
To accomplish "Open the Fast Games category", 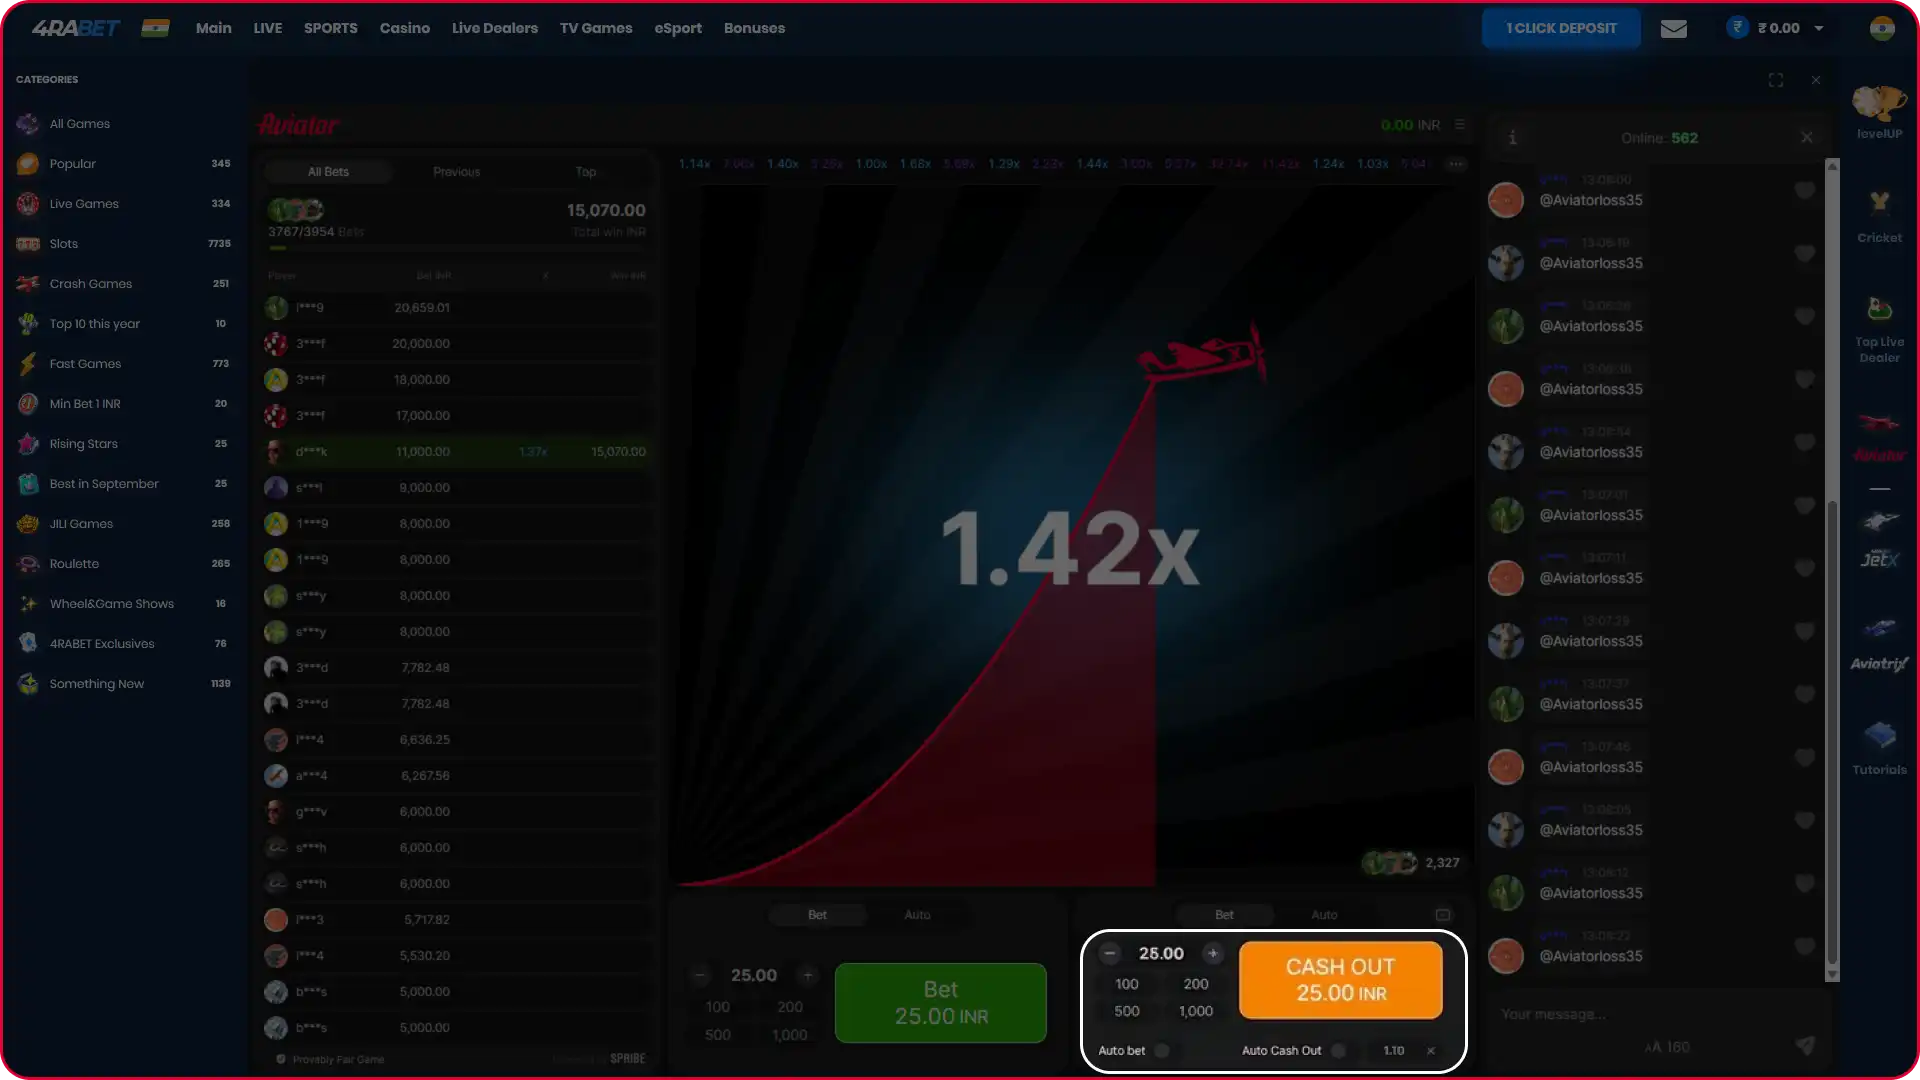I will (123, 364).
